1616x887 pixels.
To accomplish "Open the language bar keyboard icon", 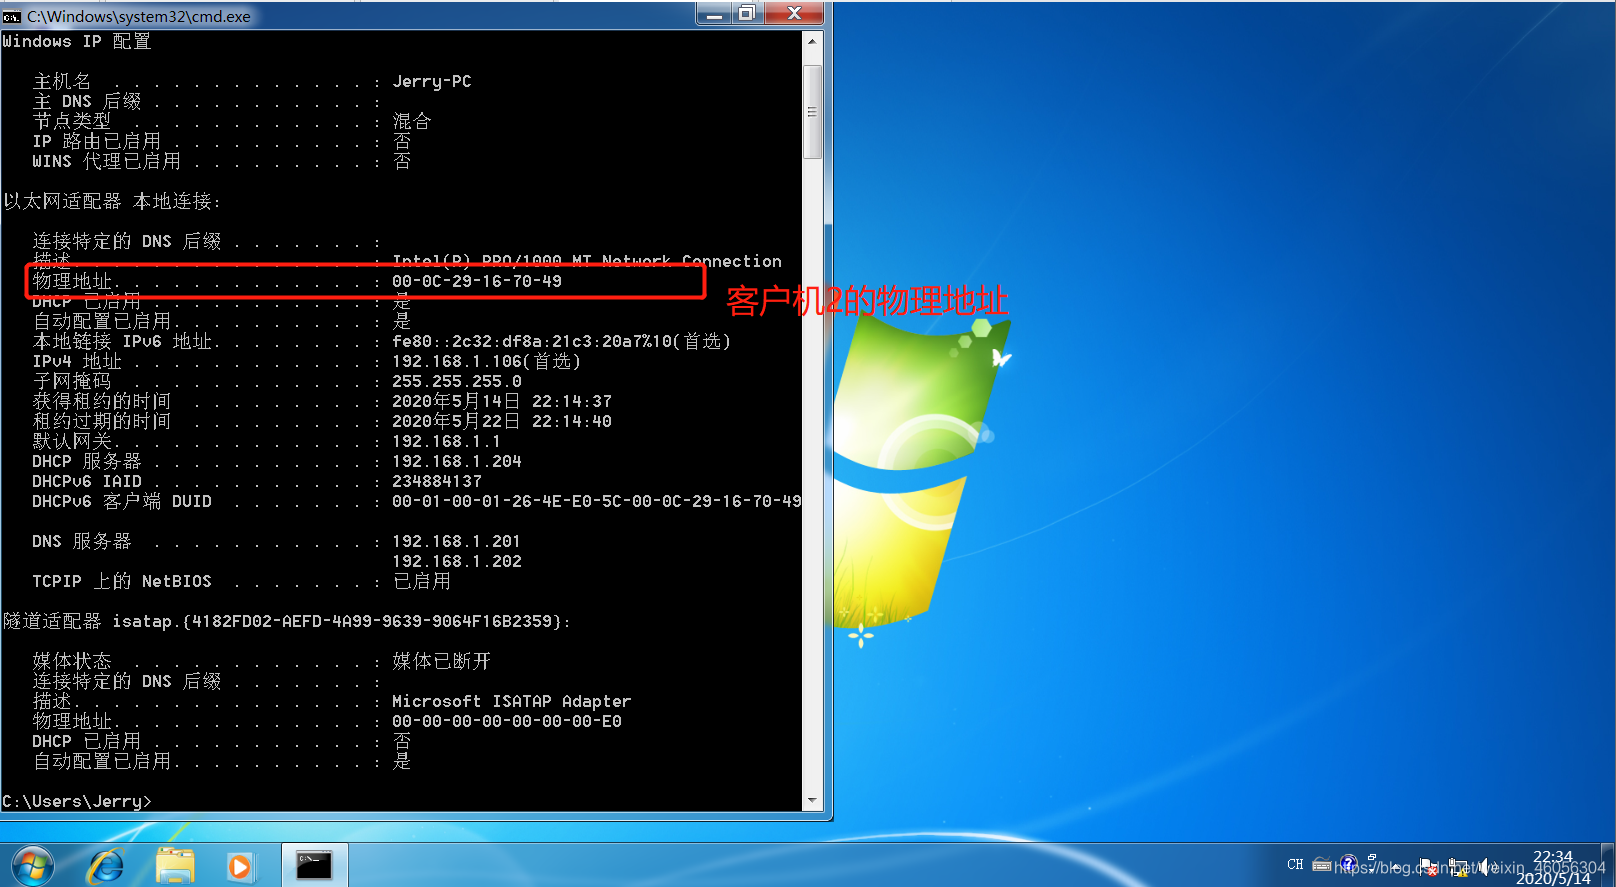I will (1322, 864).
